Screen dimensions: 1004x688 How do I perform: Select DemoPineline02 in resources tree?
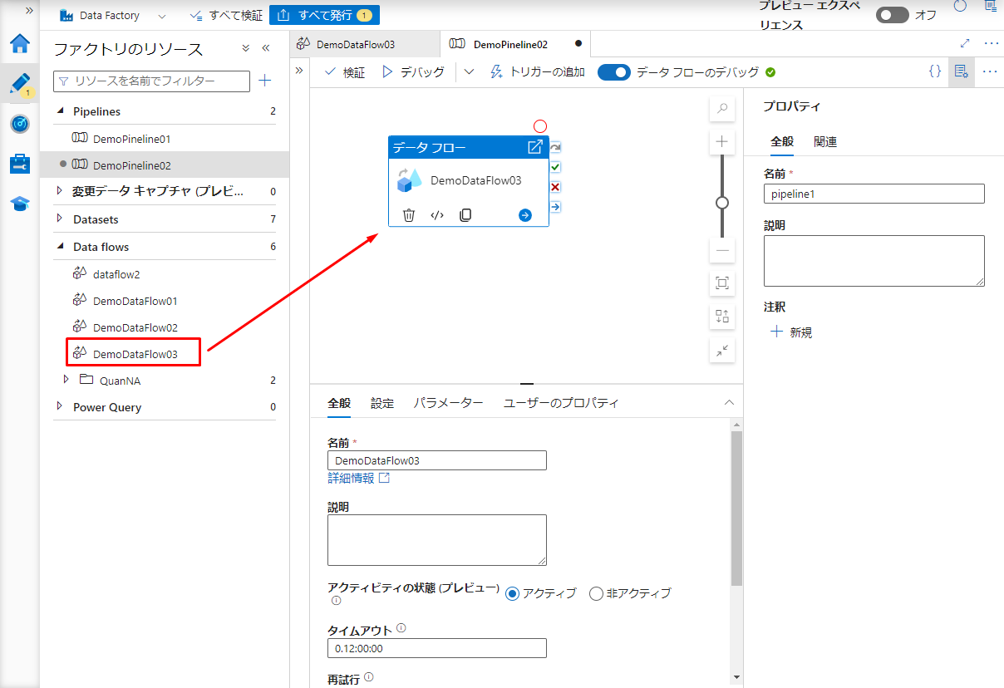(x=131, y=165)
